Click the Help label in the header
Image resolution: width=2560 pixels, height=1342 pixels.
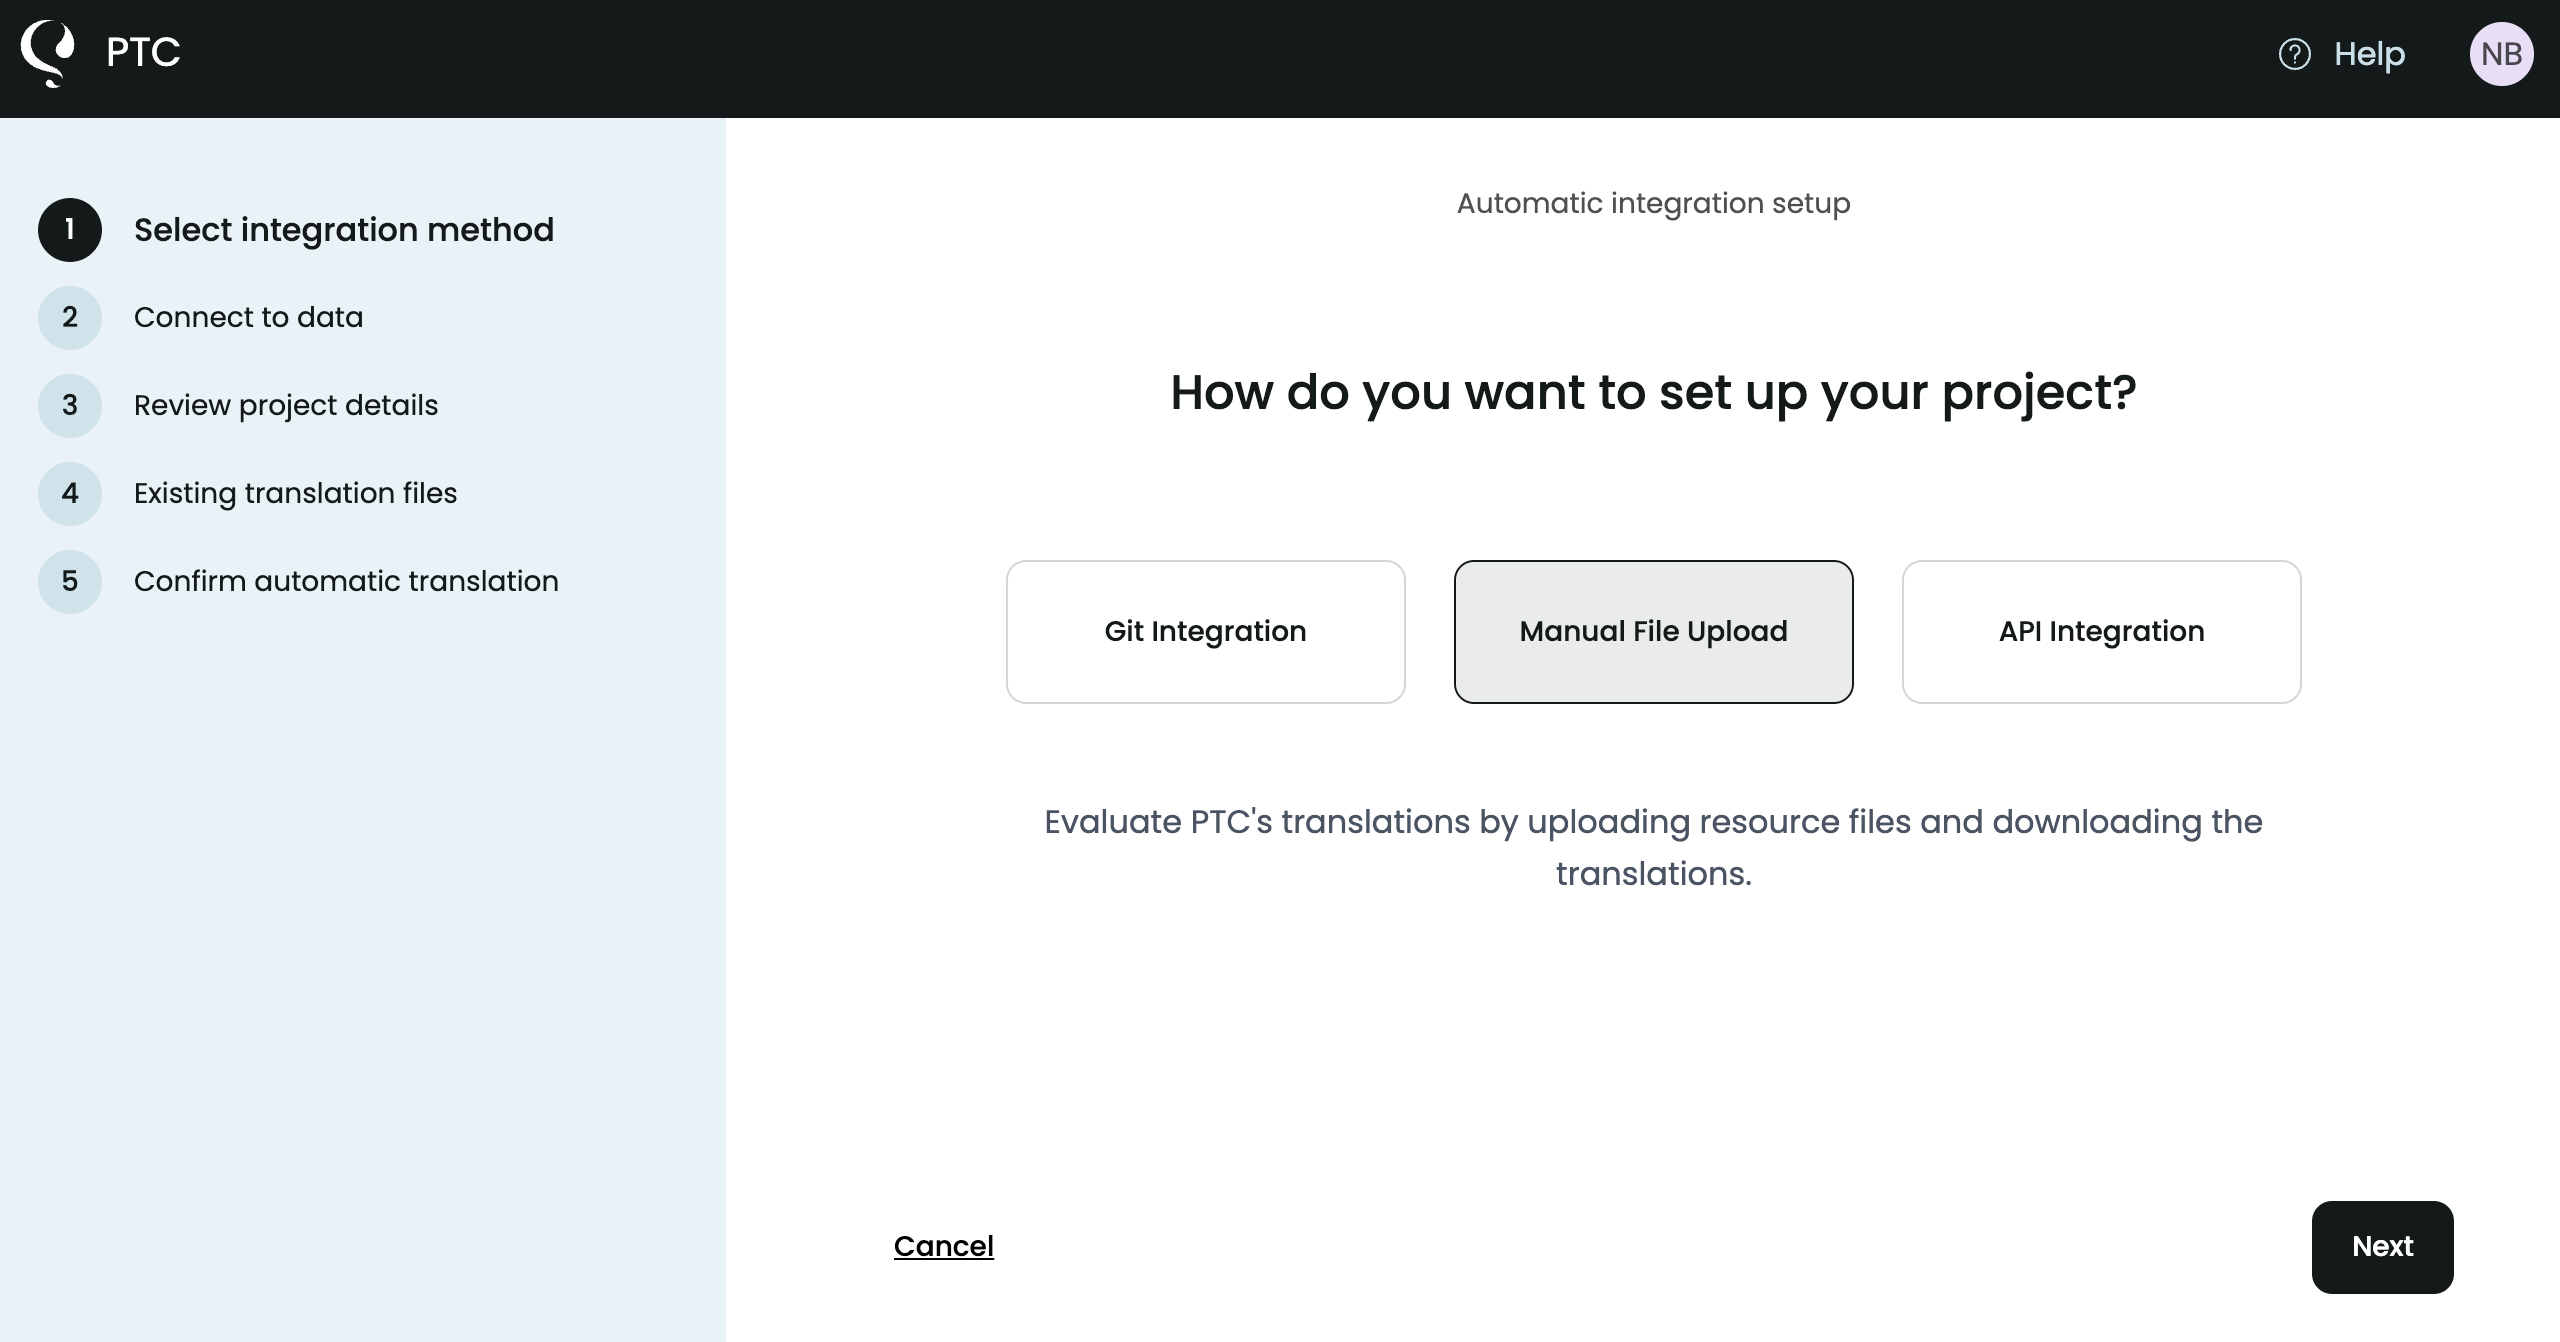point(2369,53)
